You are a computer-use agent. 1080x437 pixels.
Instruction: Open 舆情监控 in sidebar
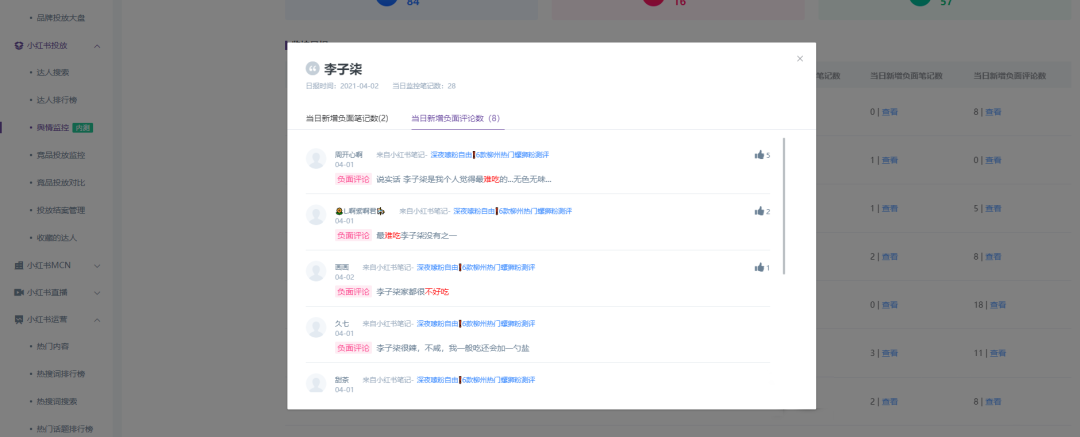click(x=52, y=128)
